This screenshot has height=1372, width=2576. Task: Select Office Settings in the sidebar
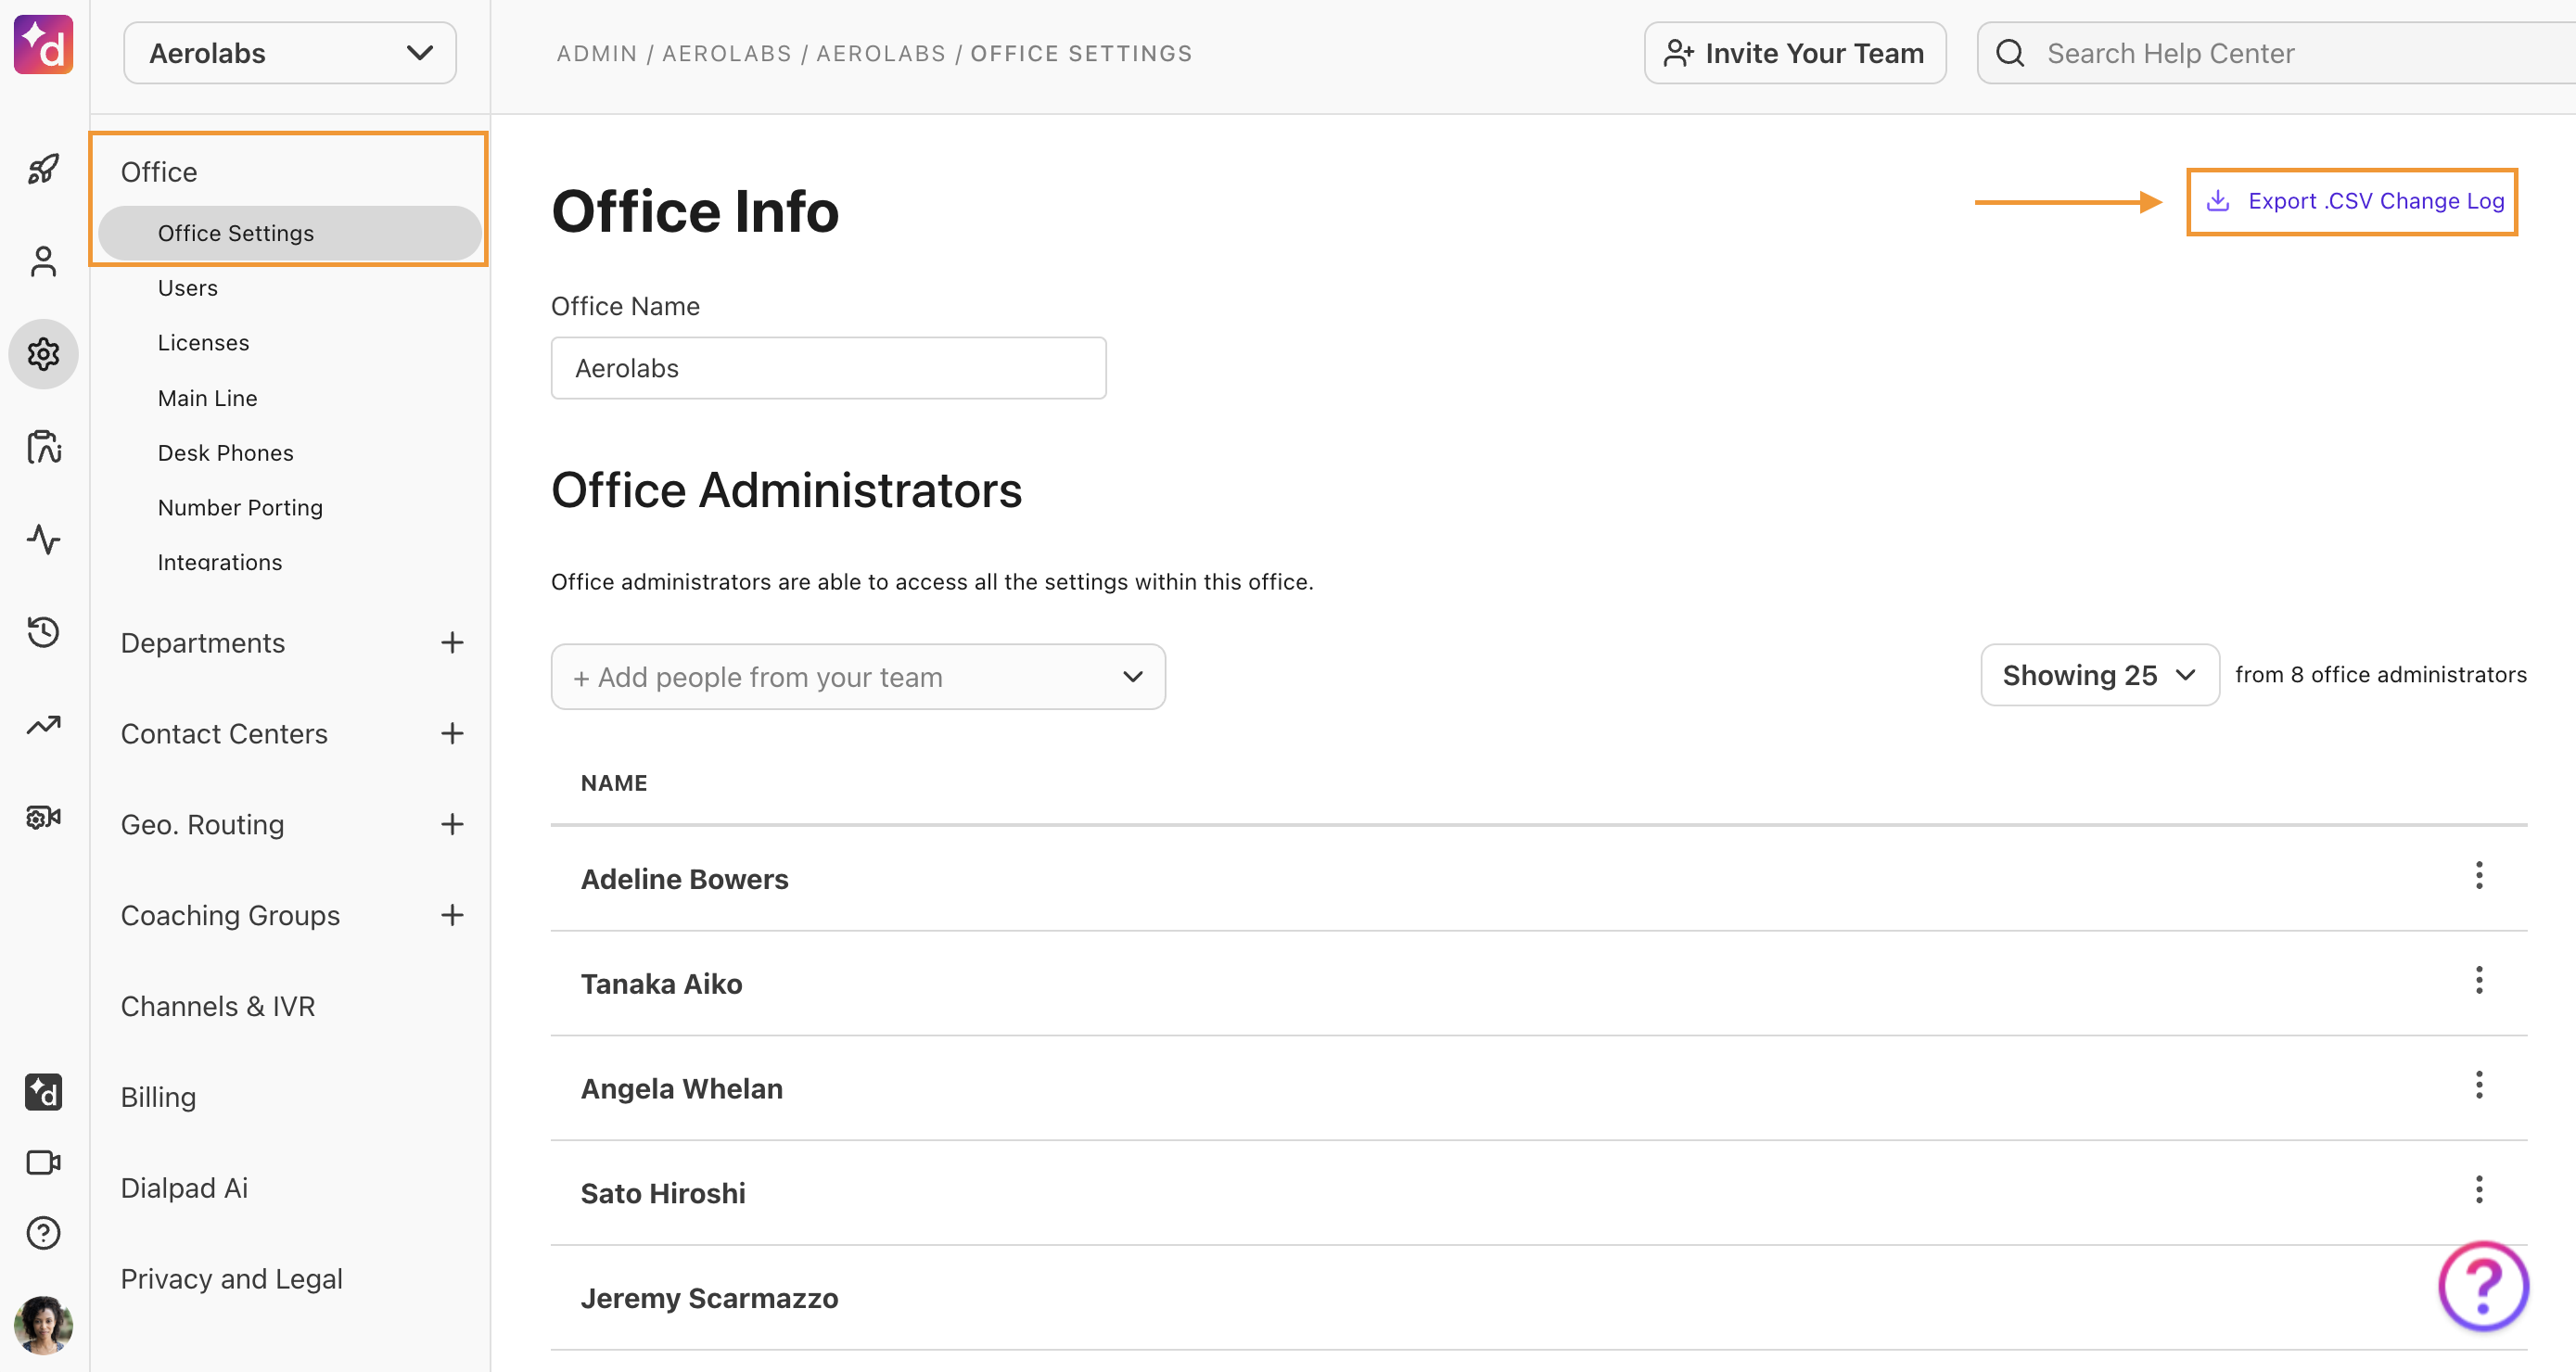(290, 233)
